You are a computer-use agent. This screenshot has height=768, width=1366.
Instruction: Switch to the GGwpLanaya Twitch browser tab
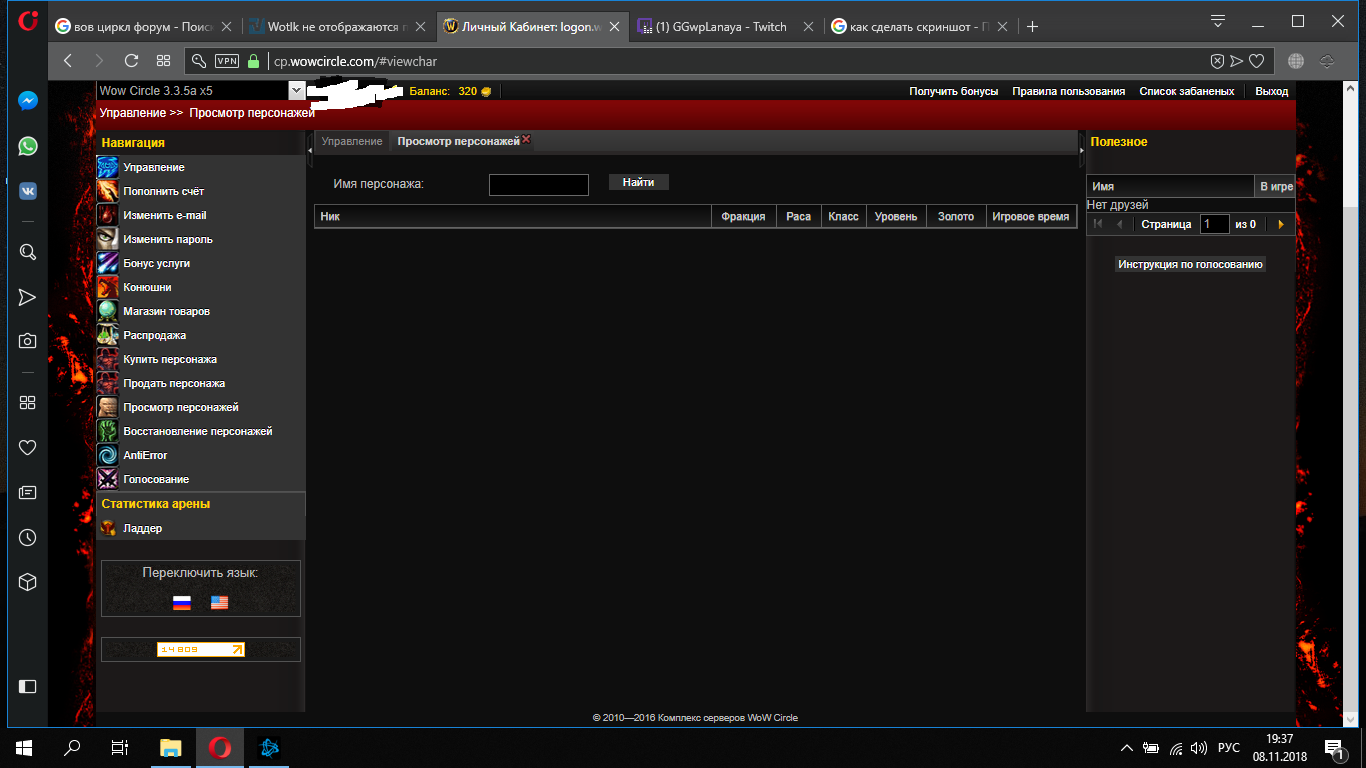tap(721, 27)
